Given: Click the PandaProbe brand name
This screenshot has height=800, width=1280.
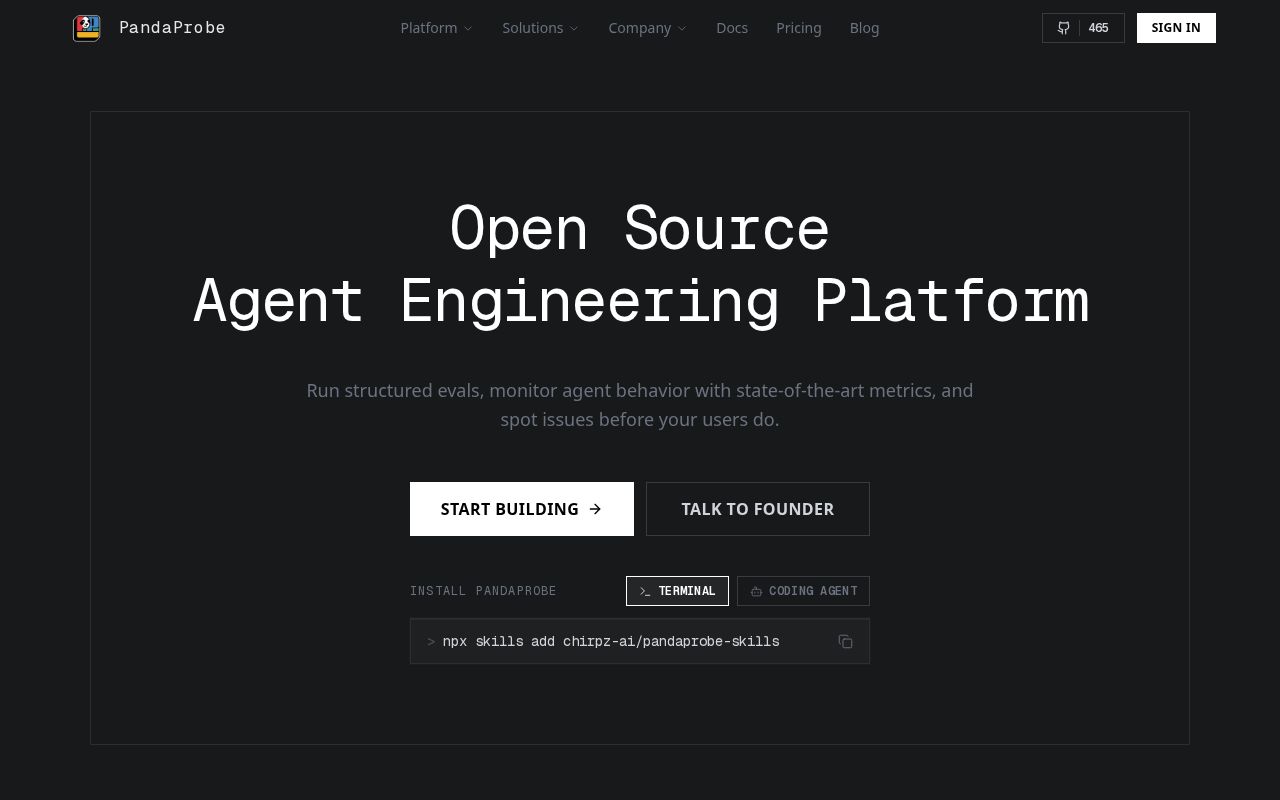Looking at the screenshot, I should pos(172,28).
